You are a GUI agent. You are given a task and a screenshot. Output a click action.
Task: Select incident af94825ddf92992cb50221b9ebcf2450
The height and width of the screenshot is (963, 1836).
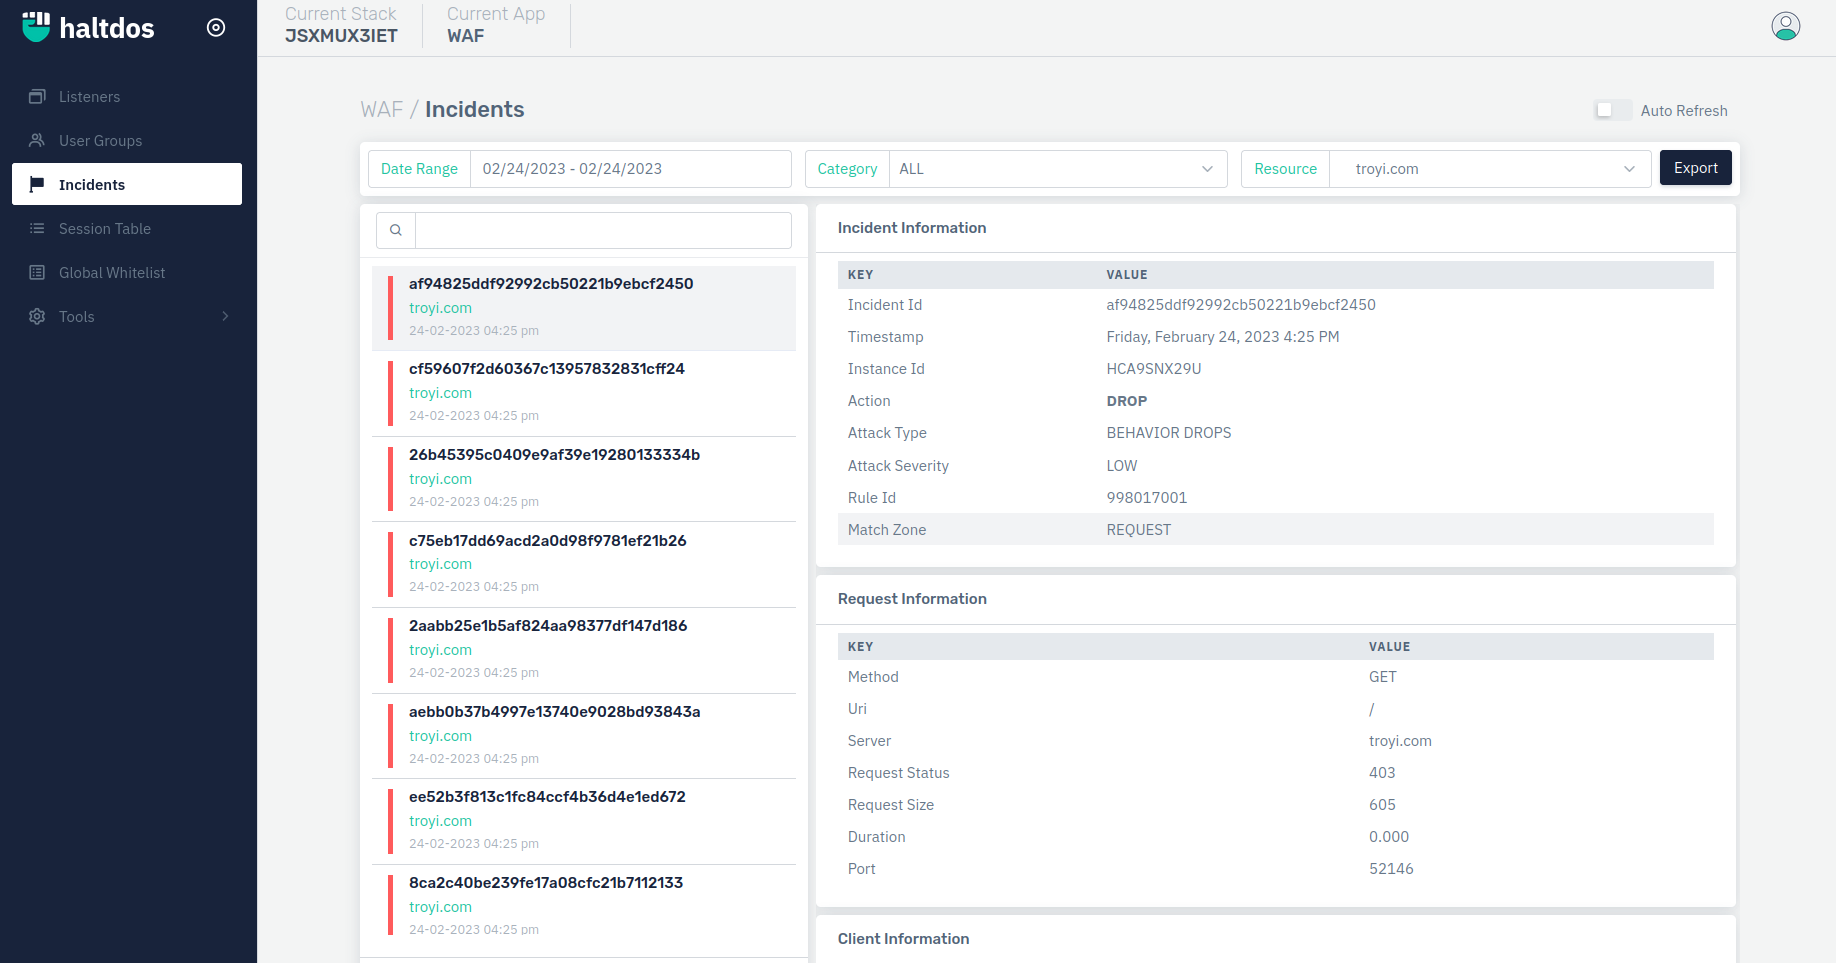coord(584,308)
